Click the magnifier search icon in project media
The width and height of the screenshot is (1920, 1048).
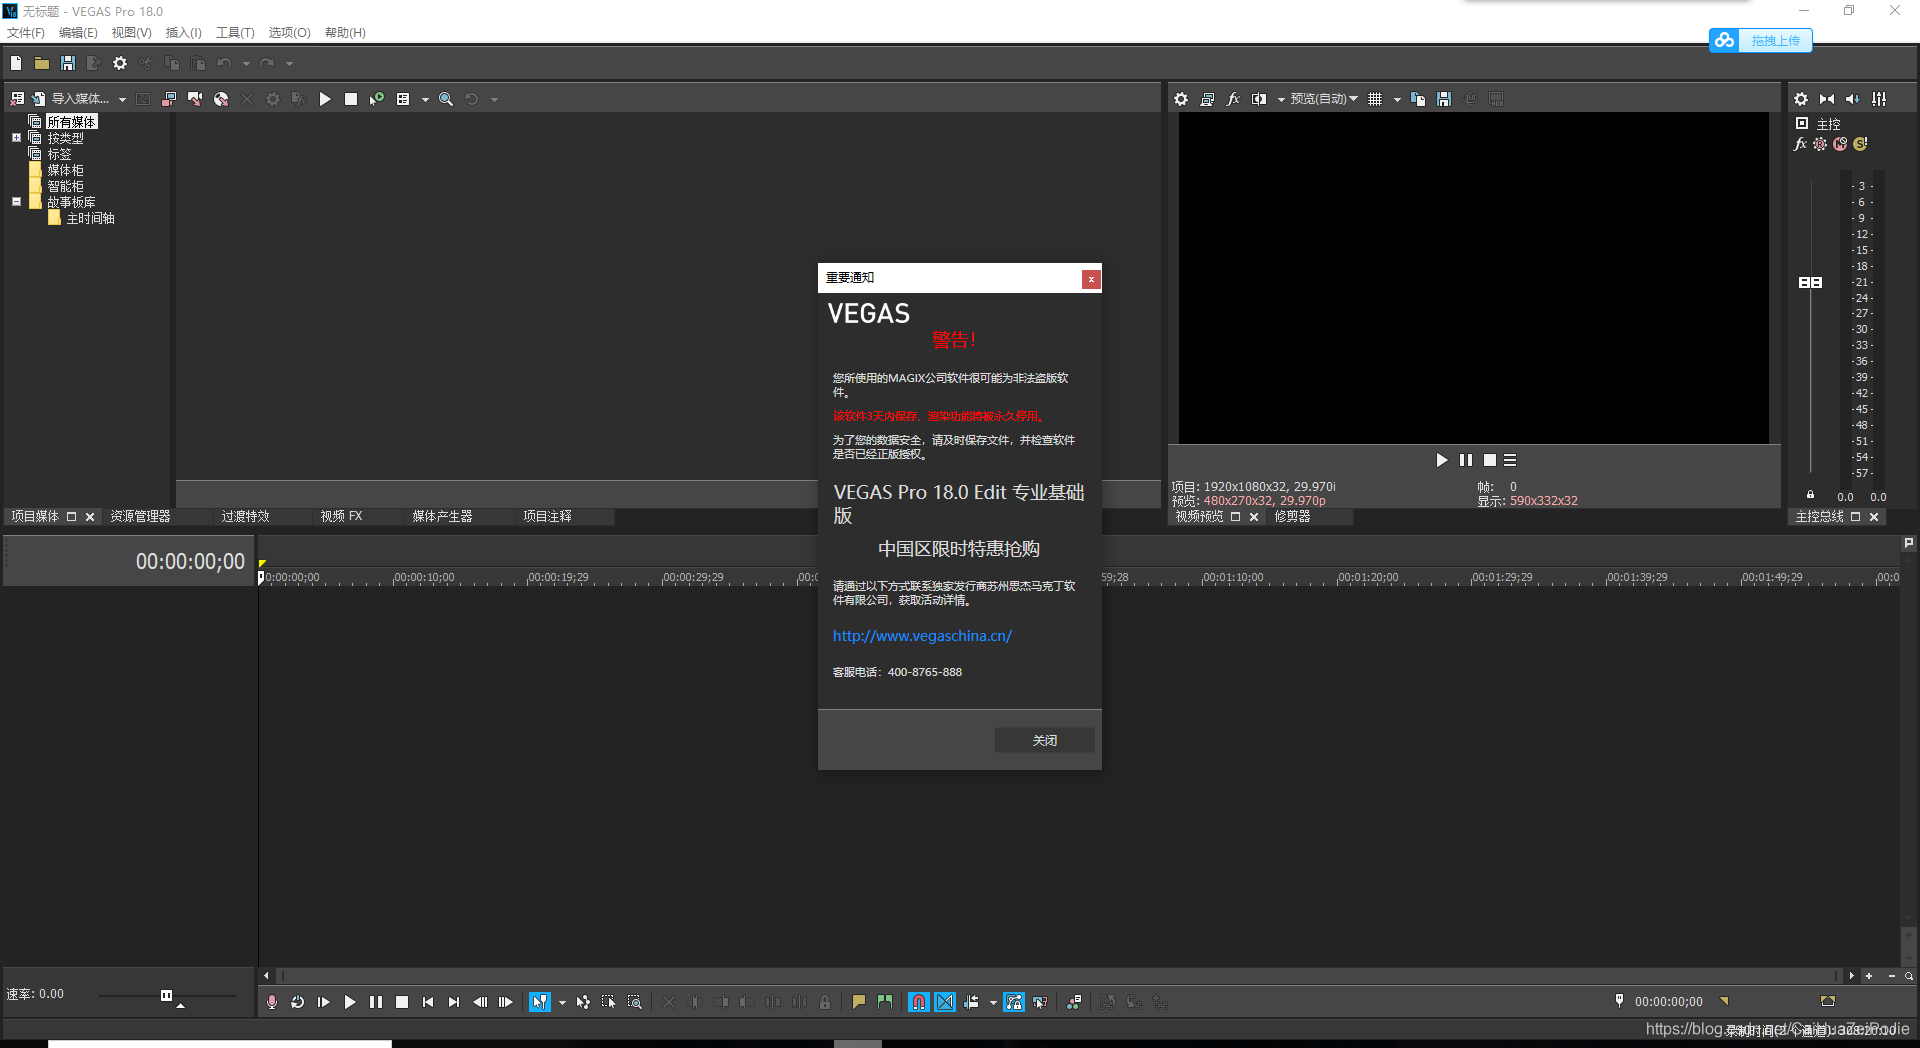pyautogui.click(x=446, y=99)
